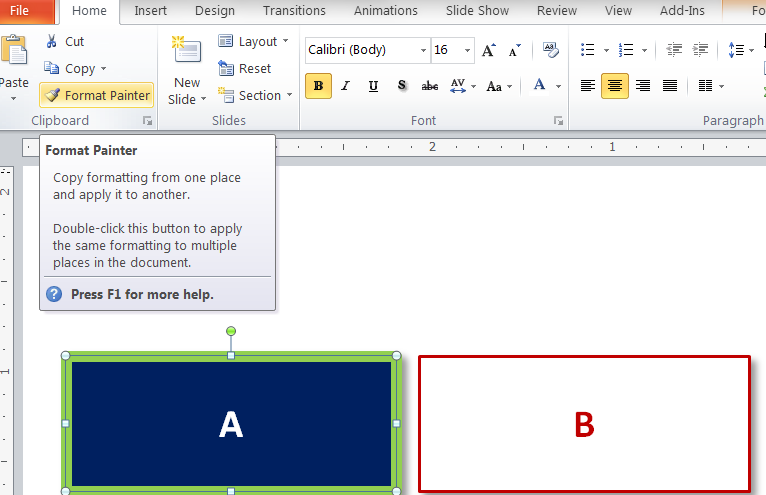Switch to the Transitions tab

pyautogui.click(x=294, y=11)
